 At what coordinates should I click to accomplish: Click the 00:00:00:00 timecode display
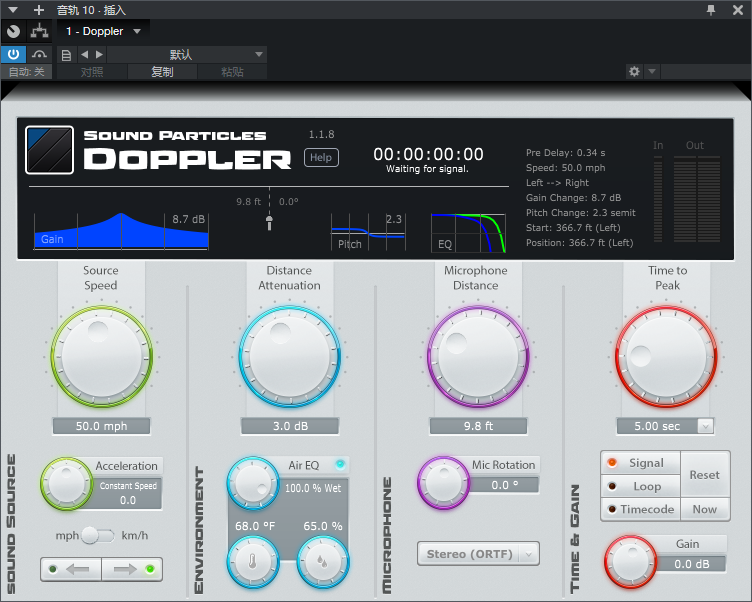point(428,154)
